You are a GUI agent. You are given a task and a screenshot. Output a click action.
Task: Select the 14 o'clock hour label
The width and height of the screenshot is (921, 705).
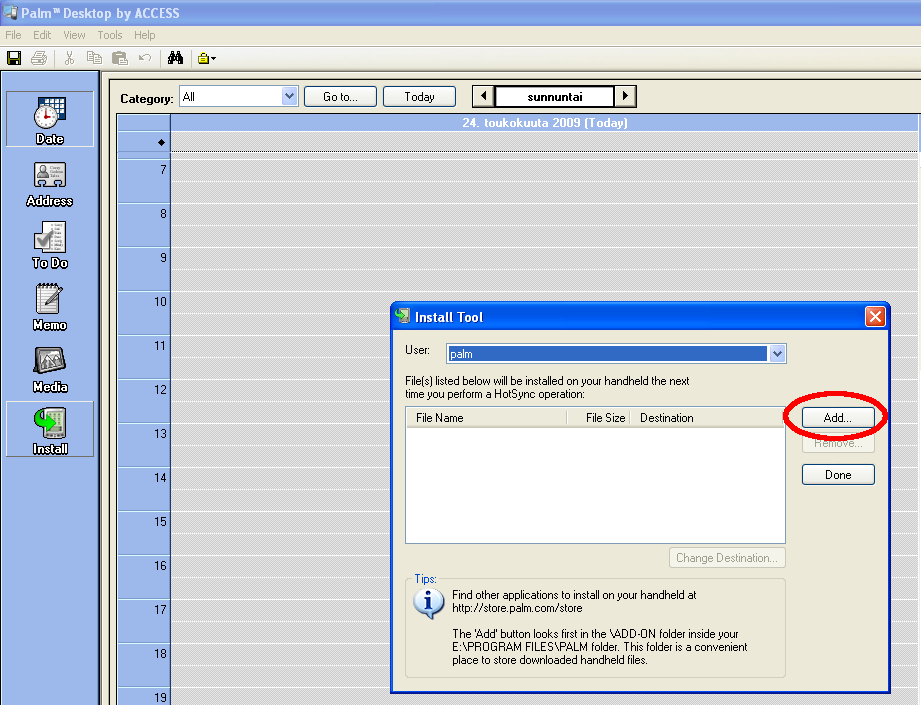point(160,478)
